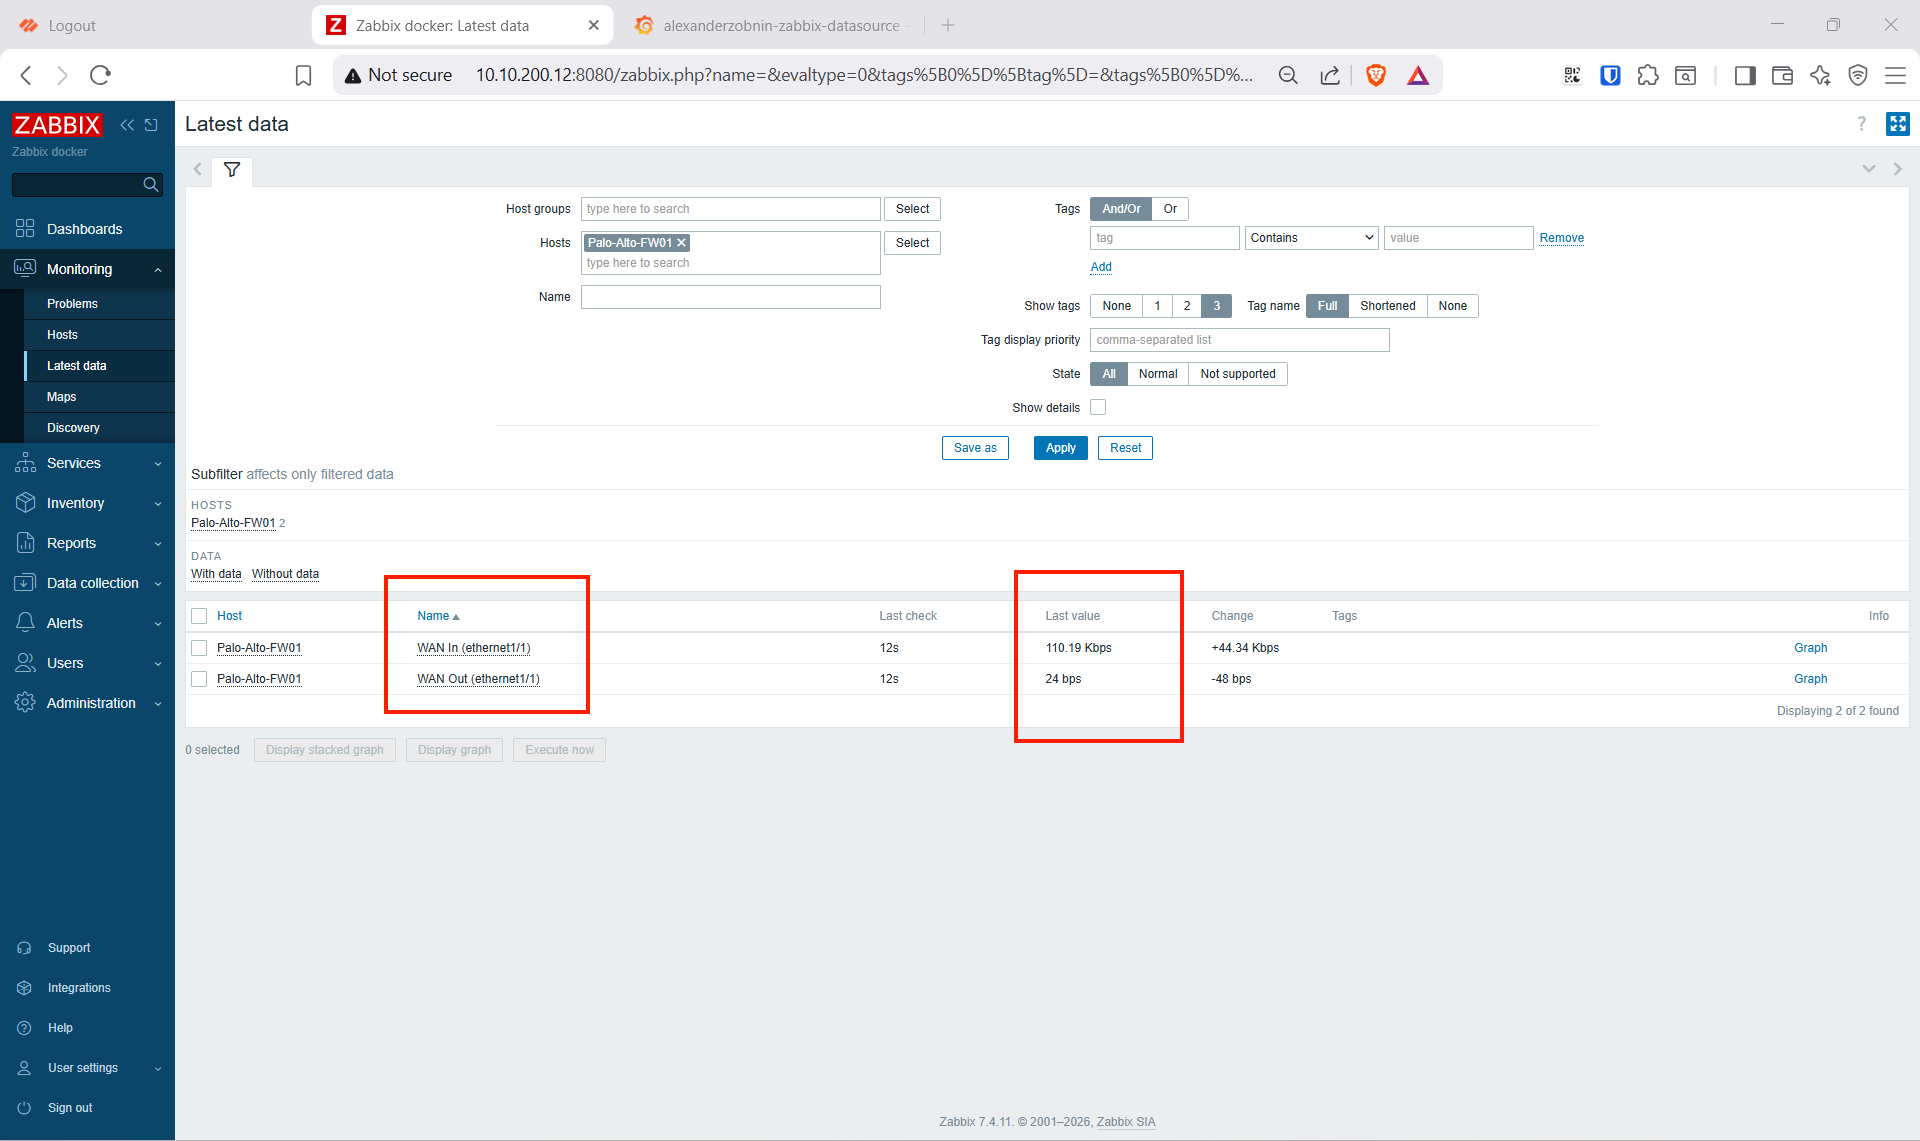This screenshot has height=1141, width=1920.
Task: Open the browser extensions puzzle icon
Action: (1648, 75)
